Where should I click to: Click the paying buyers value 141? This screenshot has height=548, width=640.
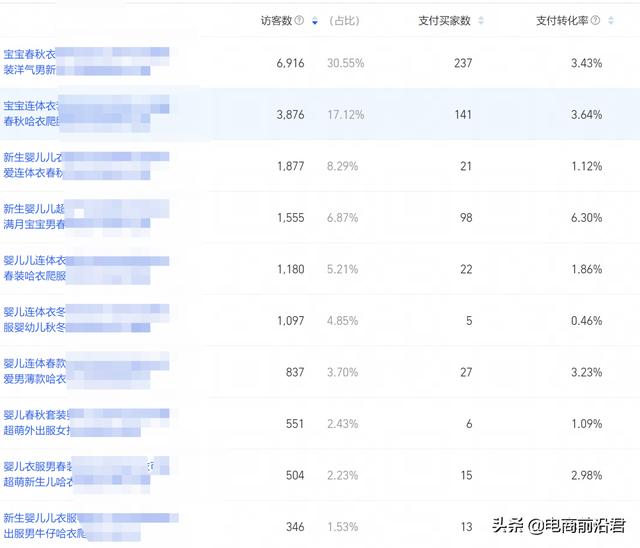463,114
